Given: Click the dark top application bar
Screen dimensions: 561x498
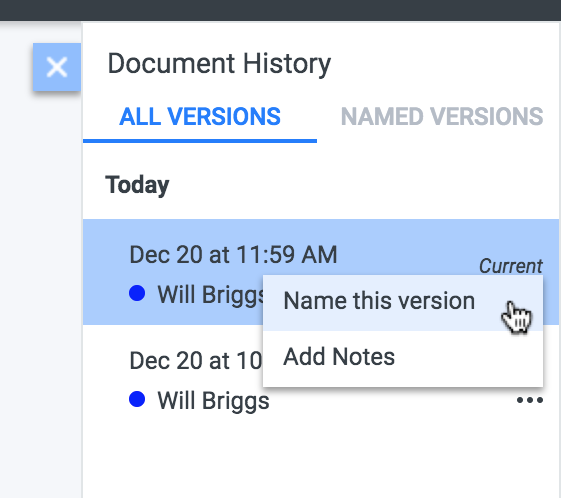Looking at the screenshot, I should tap(280, 10).
